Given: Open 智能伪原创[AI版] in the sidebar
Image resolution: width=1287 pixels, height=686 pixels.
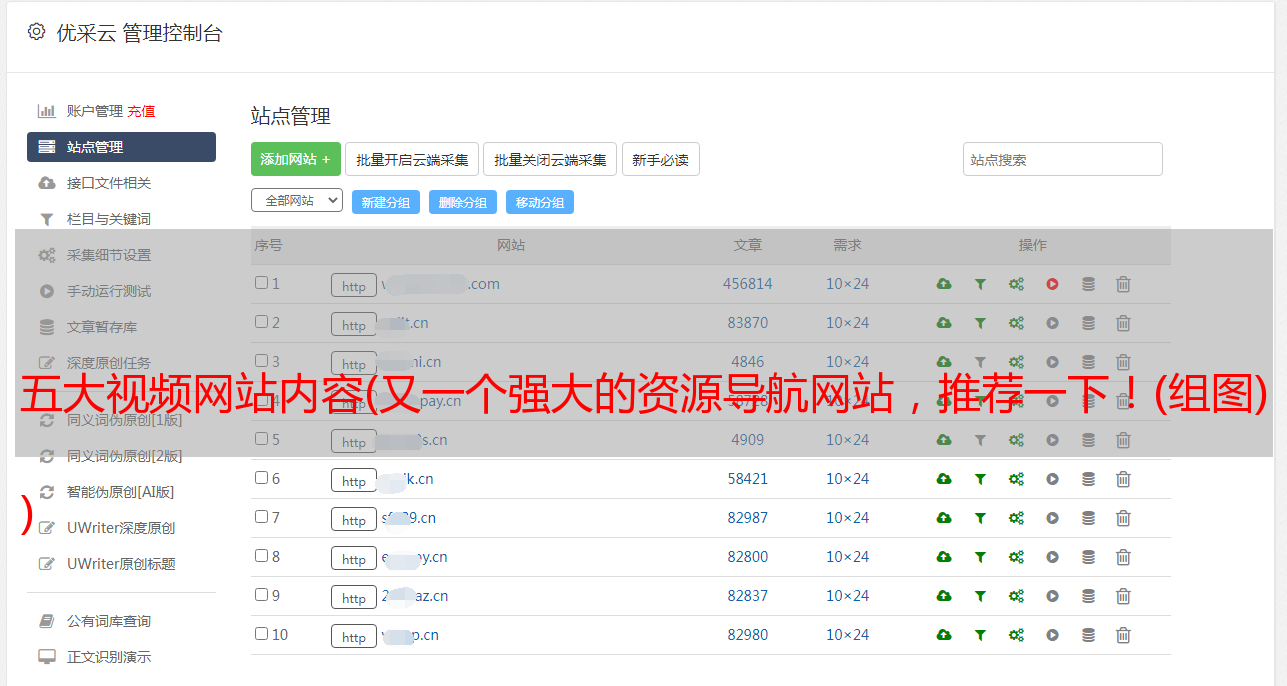Looking at the screenshot, I should tap(121, 492).
